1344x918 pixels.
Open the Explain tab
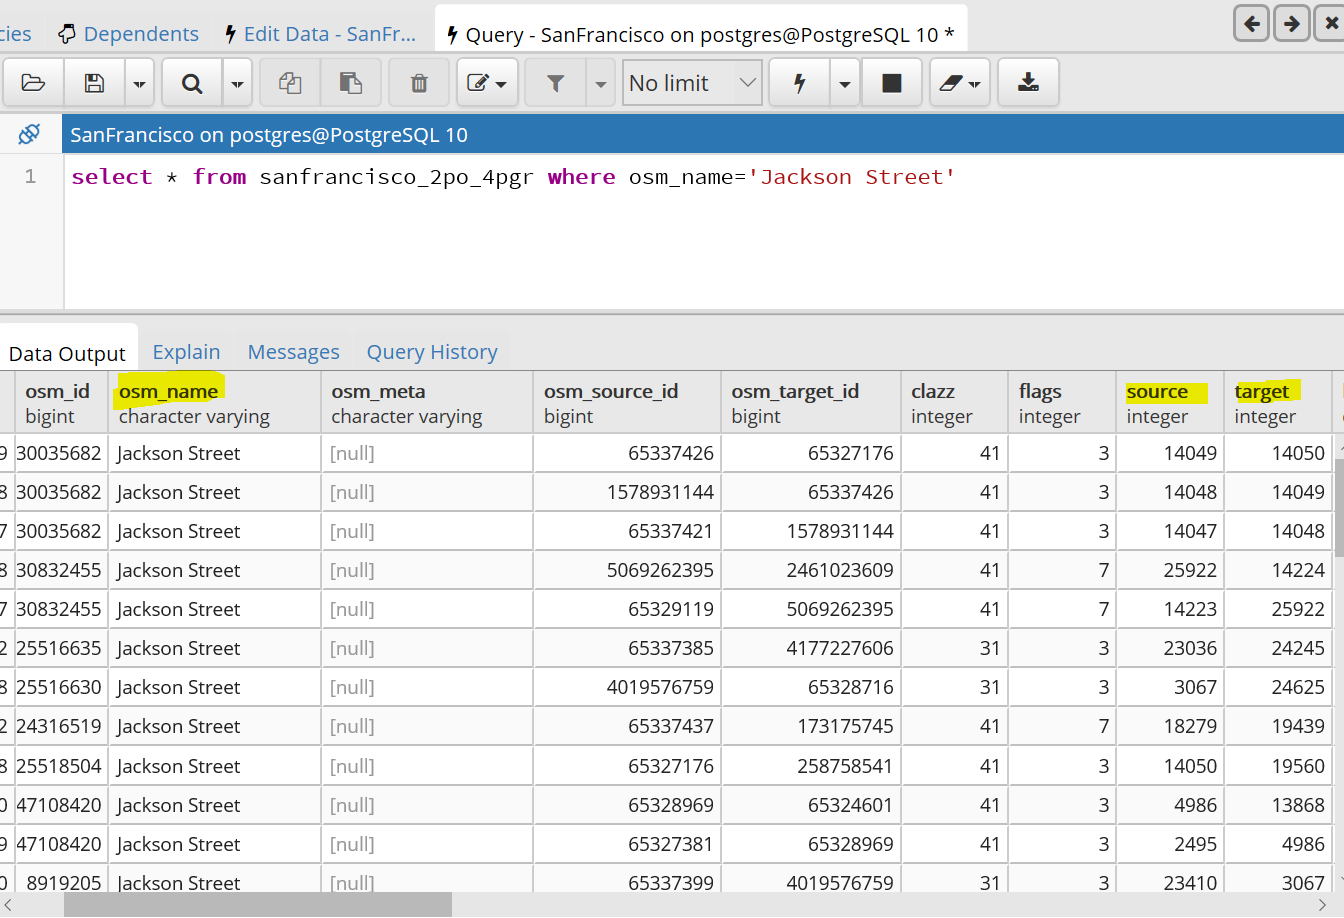[186, 352]
